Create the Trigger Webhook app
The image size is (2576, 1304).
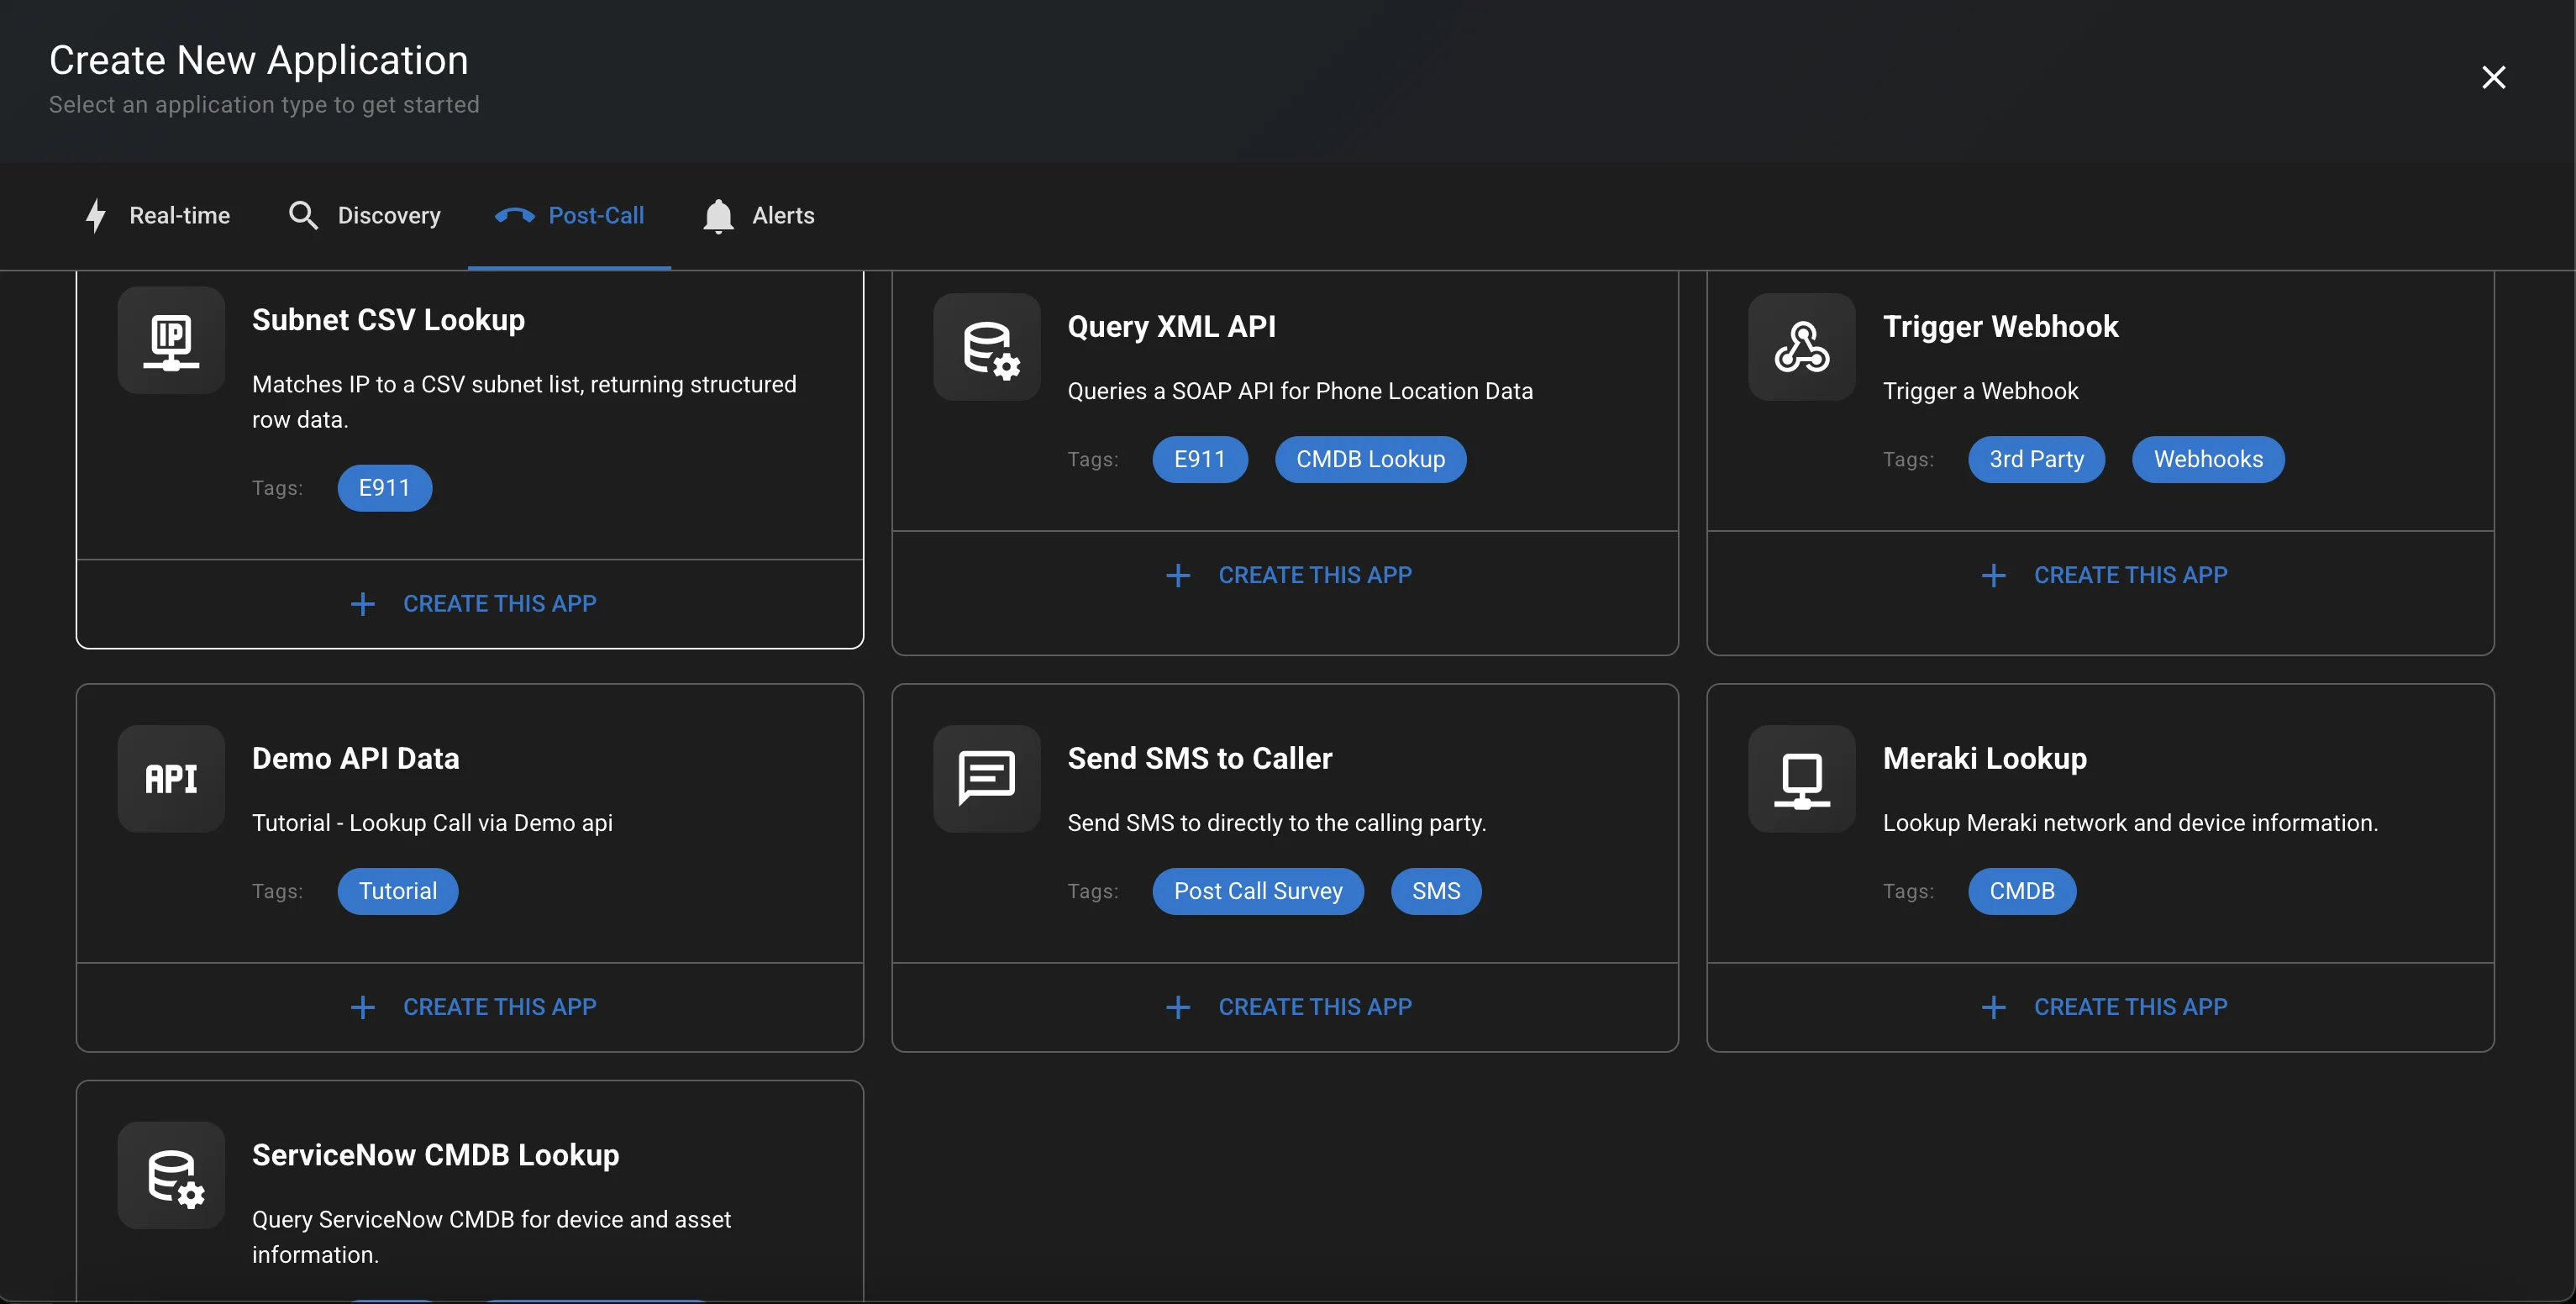pos(2100,575)
